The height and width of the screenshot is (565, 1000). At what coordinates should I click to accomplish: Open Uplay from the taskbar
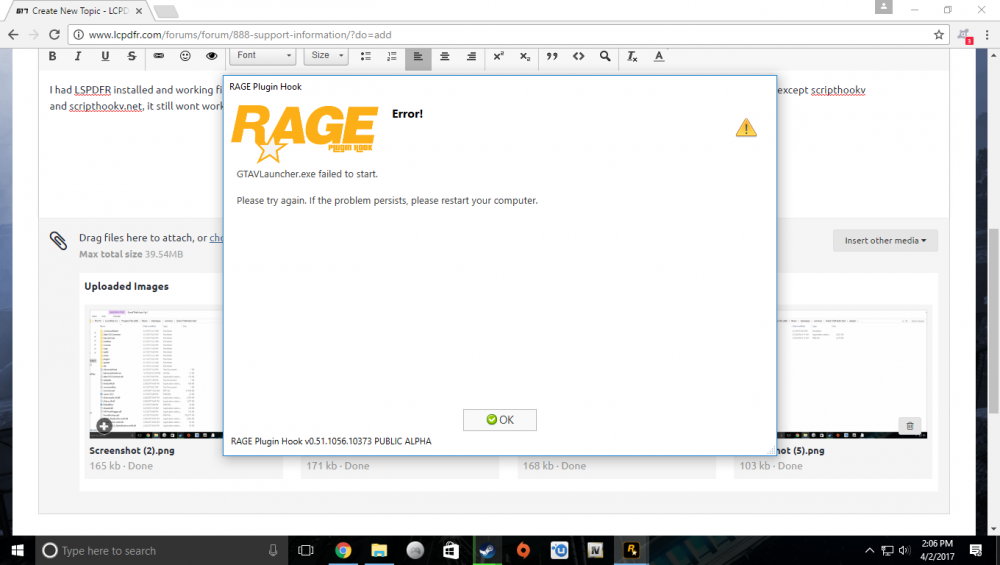559,550
